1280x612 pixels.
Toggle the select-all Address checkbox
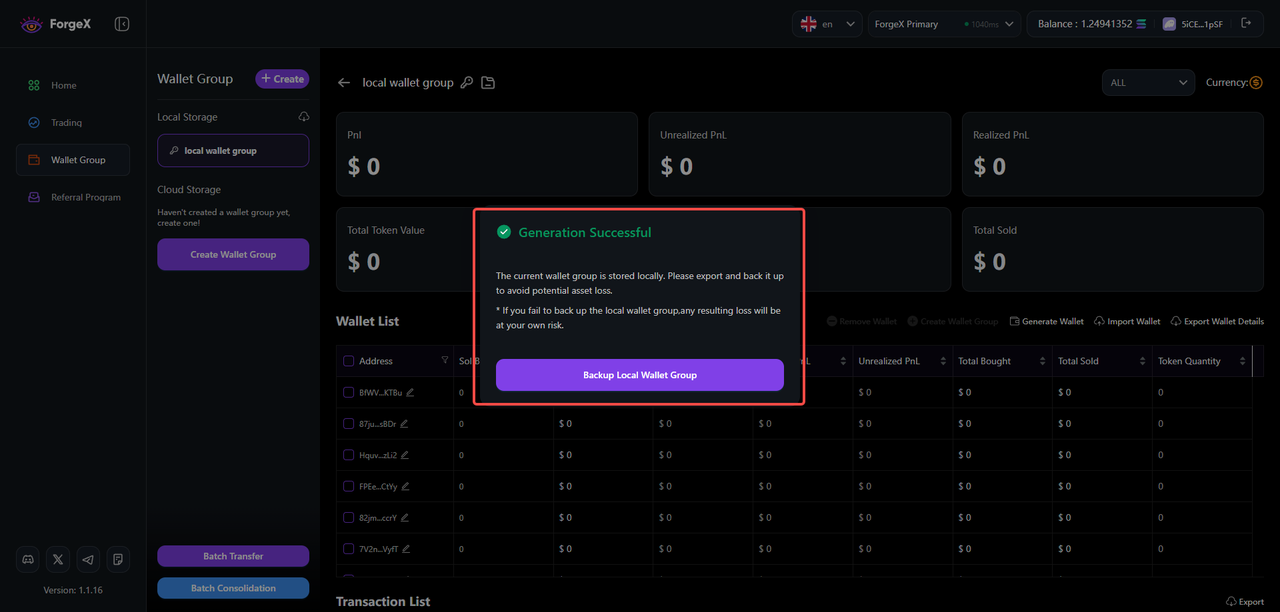349,361
